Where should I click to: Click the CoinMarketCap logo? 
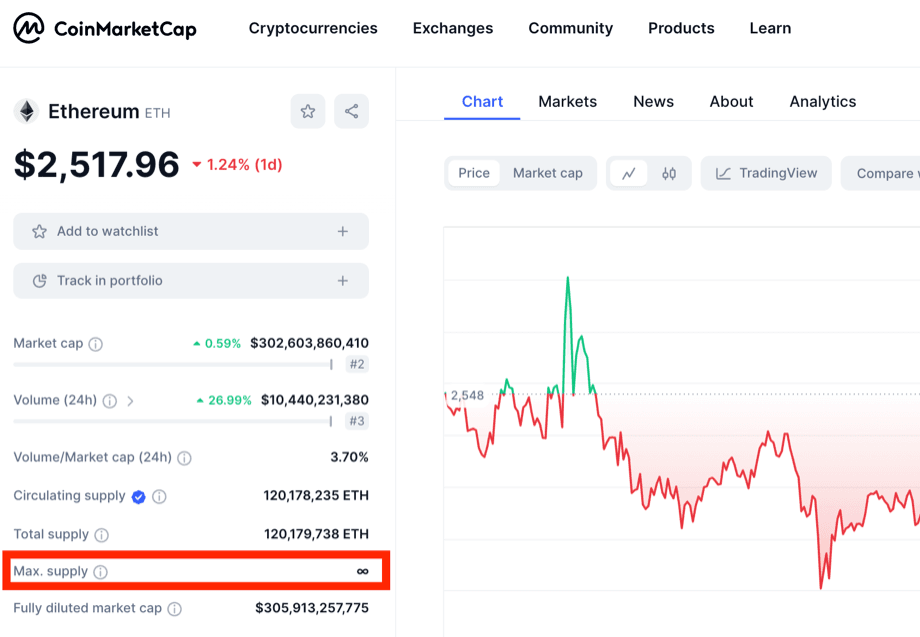coord(105,28)
